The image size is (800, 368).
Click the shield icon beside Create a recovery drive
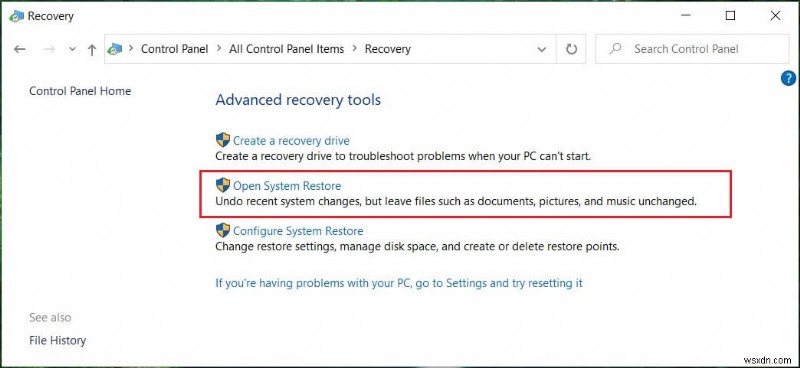click(x=223, y=140)
